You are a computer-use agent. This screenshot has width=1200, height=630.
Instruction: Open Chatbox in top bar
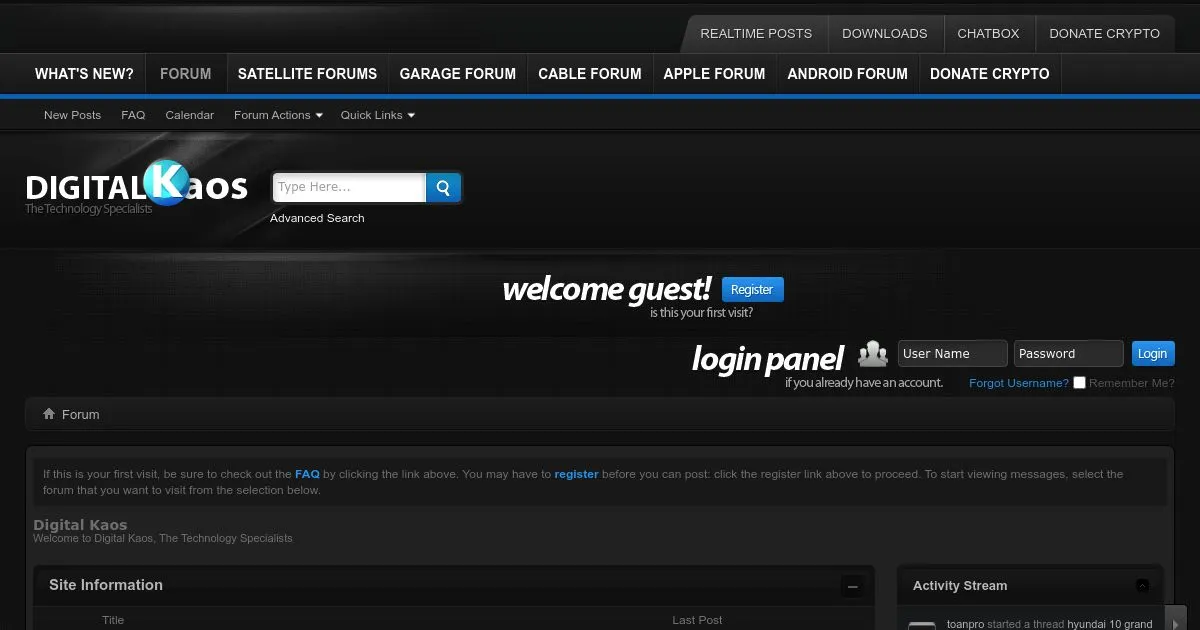pos(988,33)
